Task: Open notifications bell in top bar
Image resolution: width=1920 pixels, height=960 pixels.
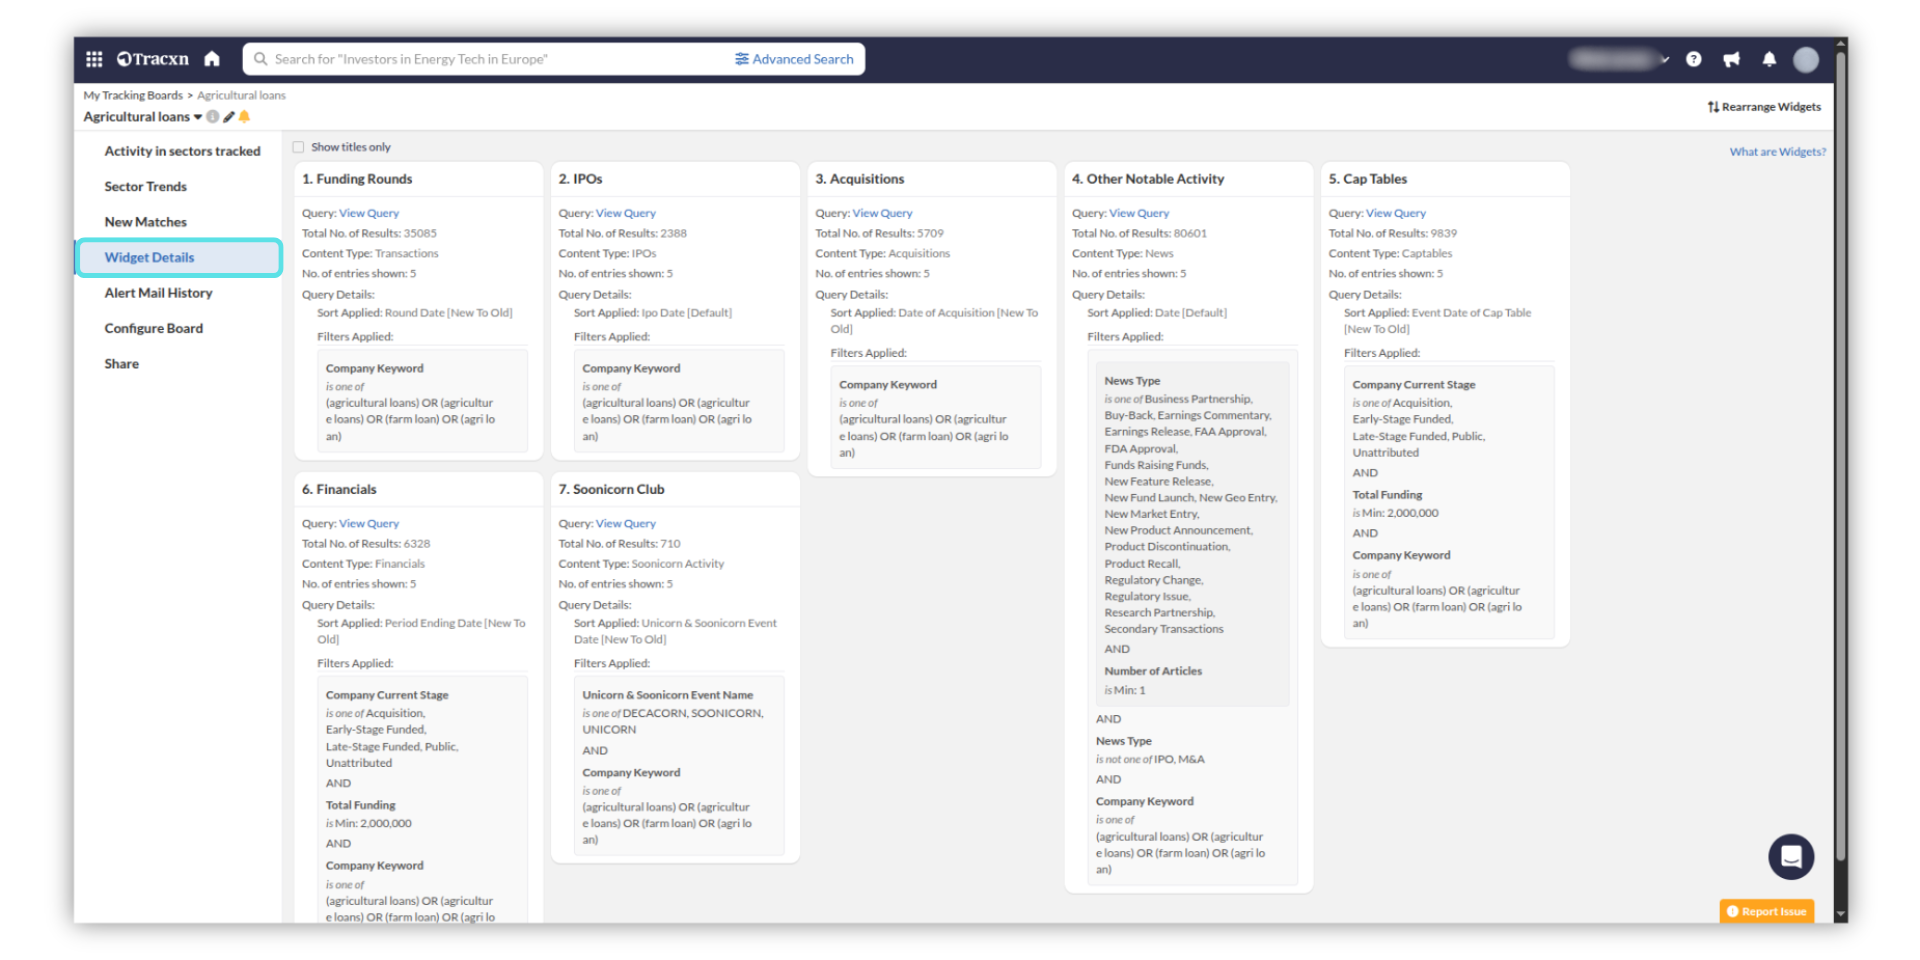Action: pyautogui.click(x=1769, y=59)
